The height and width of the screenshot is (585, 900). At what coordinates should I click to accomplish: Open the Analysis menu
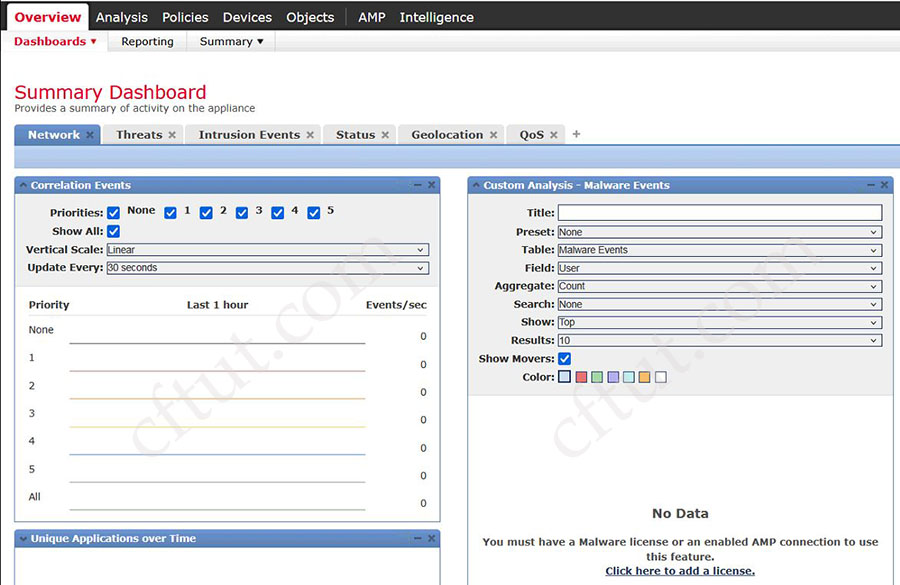coord(122,16)
